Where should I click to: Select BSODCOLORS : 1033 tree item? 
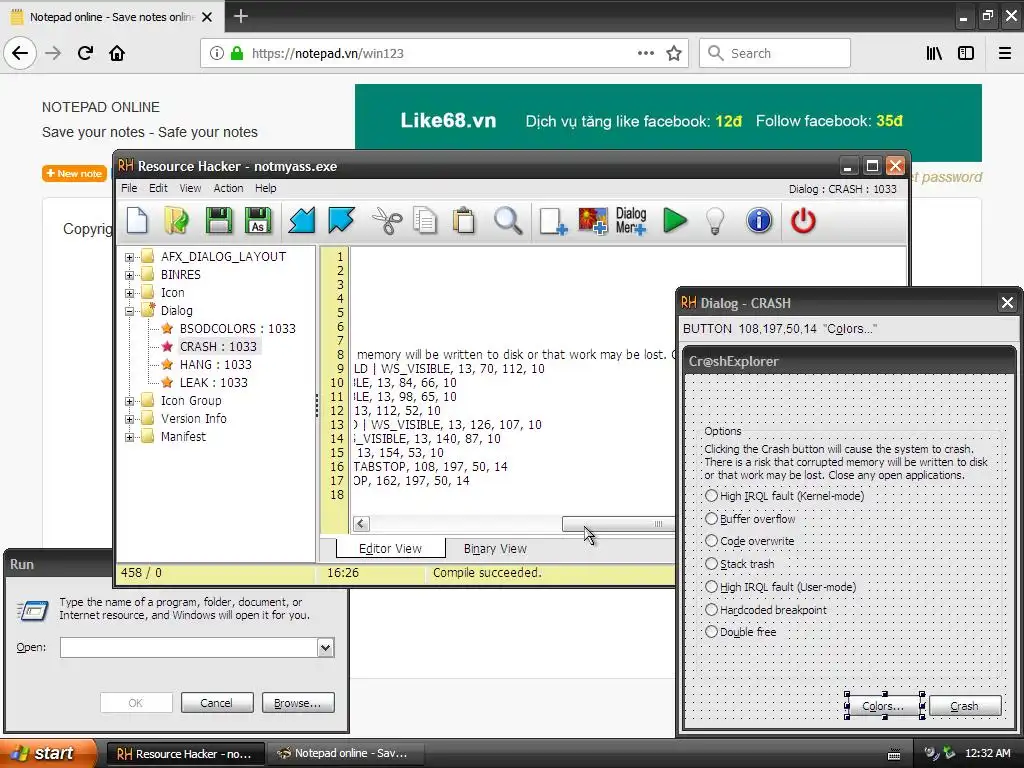[237, 328]
